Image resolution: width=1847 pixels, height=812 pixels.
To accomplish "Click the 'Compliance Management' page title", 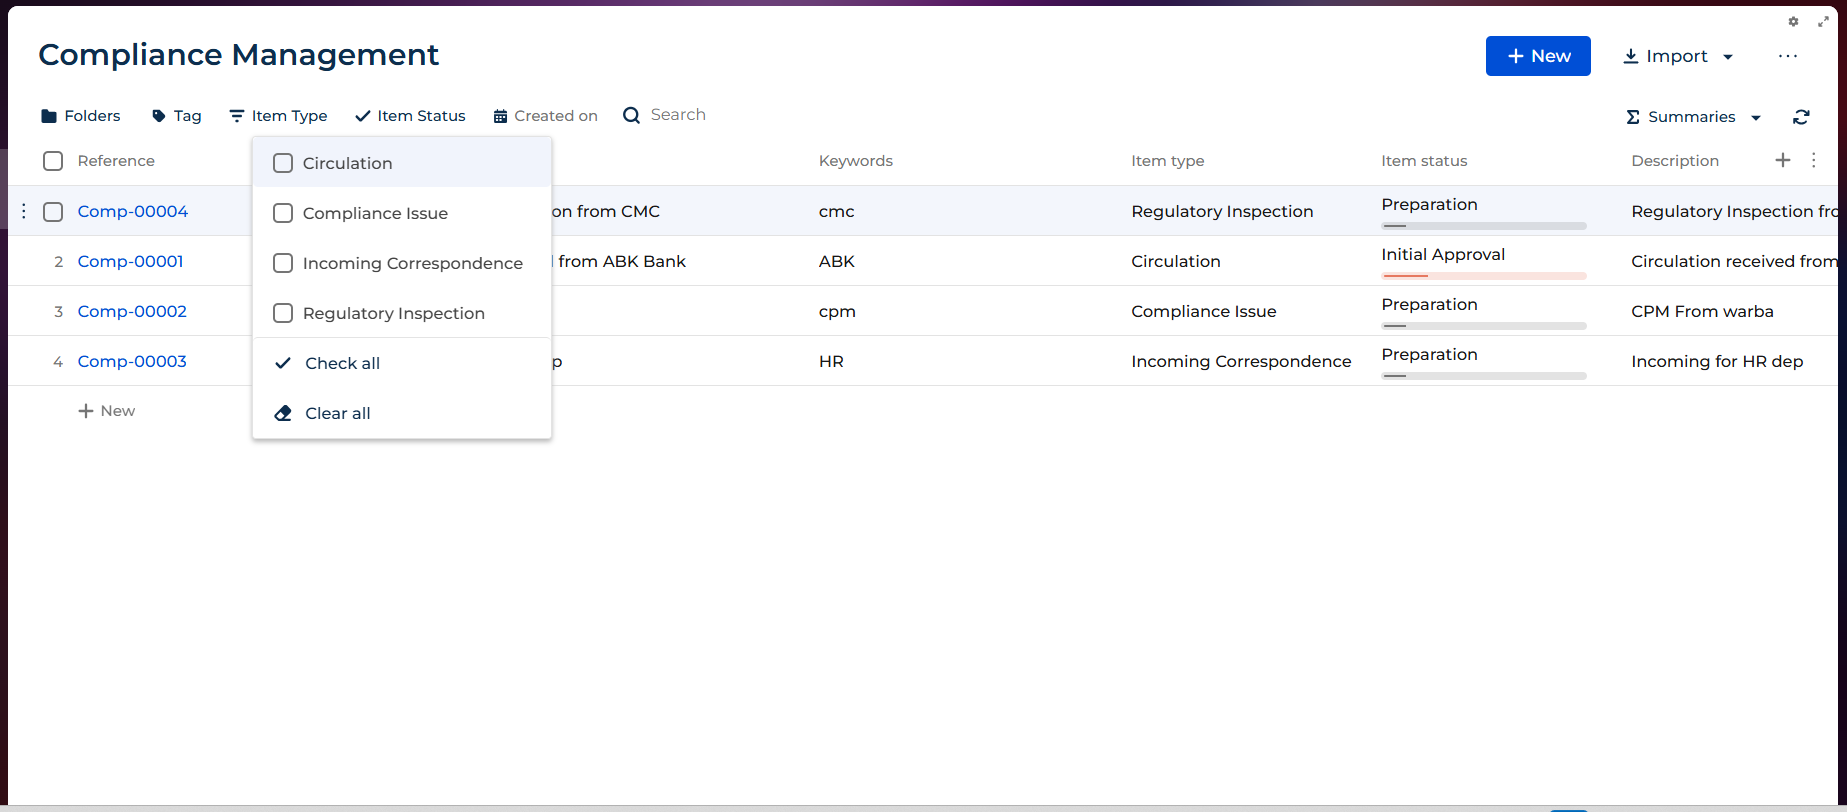I will click(238, 54).
